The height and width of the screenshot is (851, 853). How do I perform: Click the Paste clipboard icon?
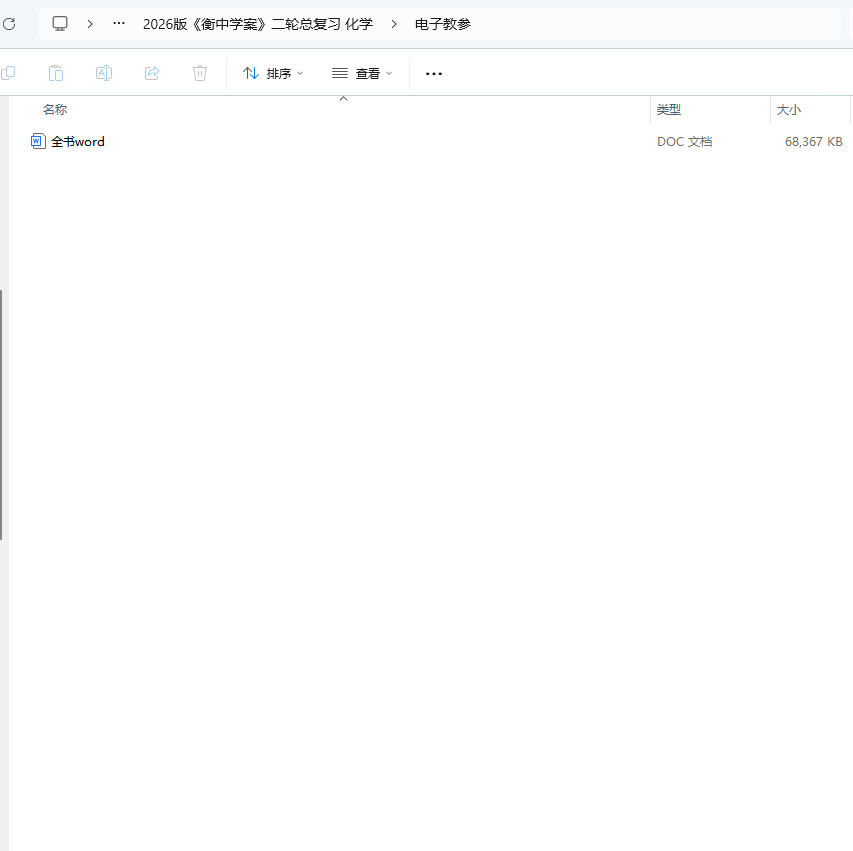[56, 73]
